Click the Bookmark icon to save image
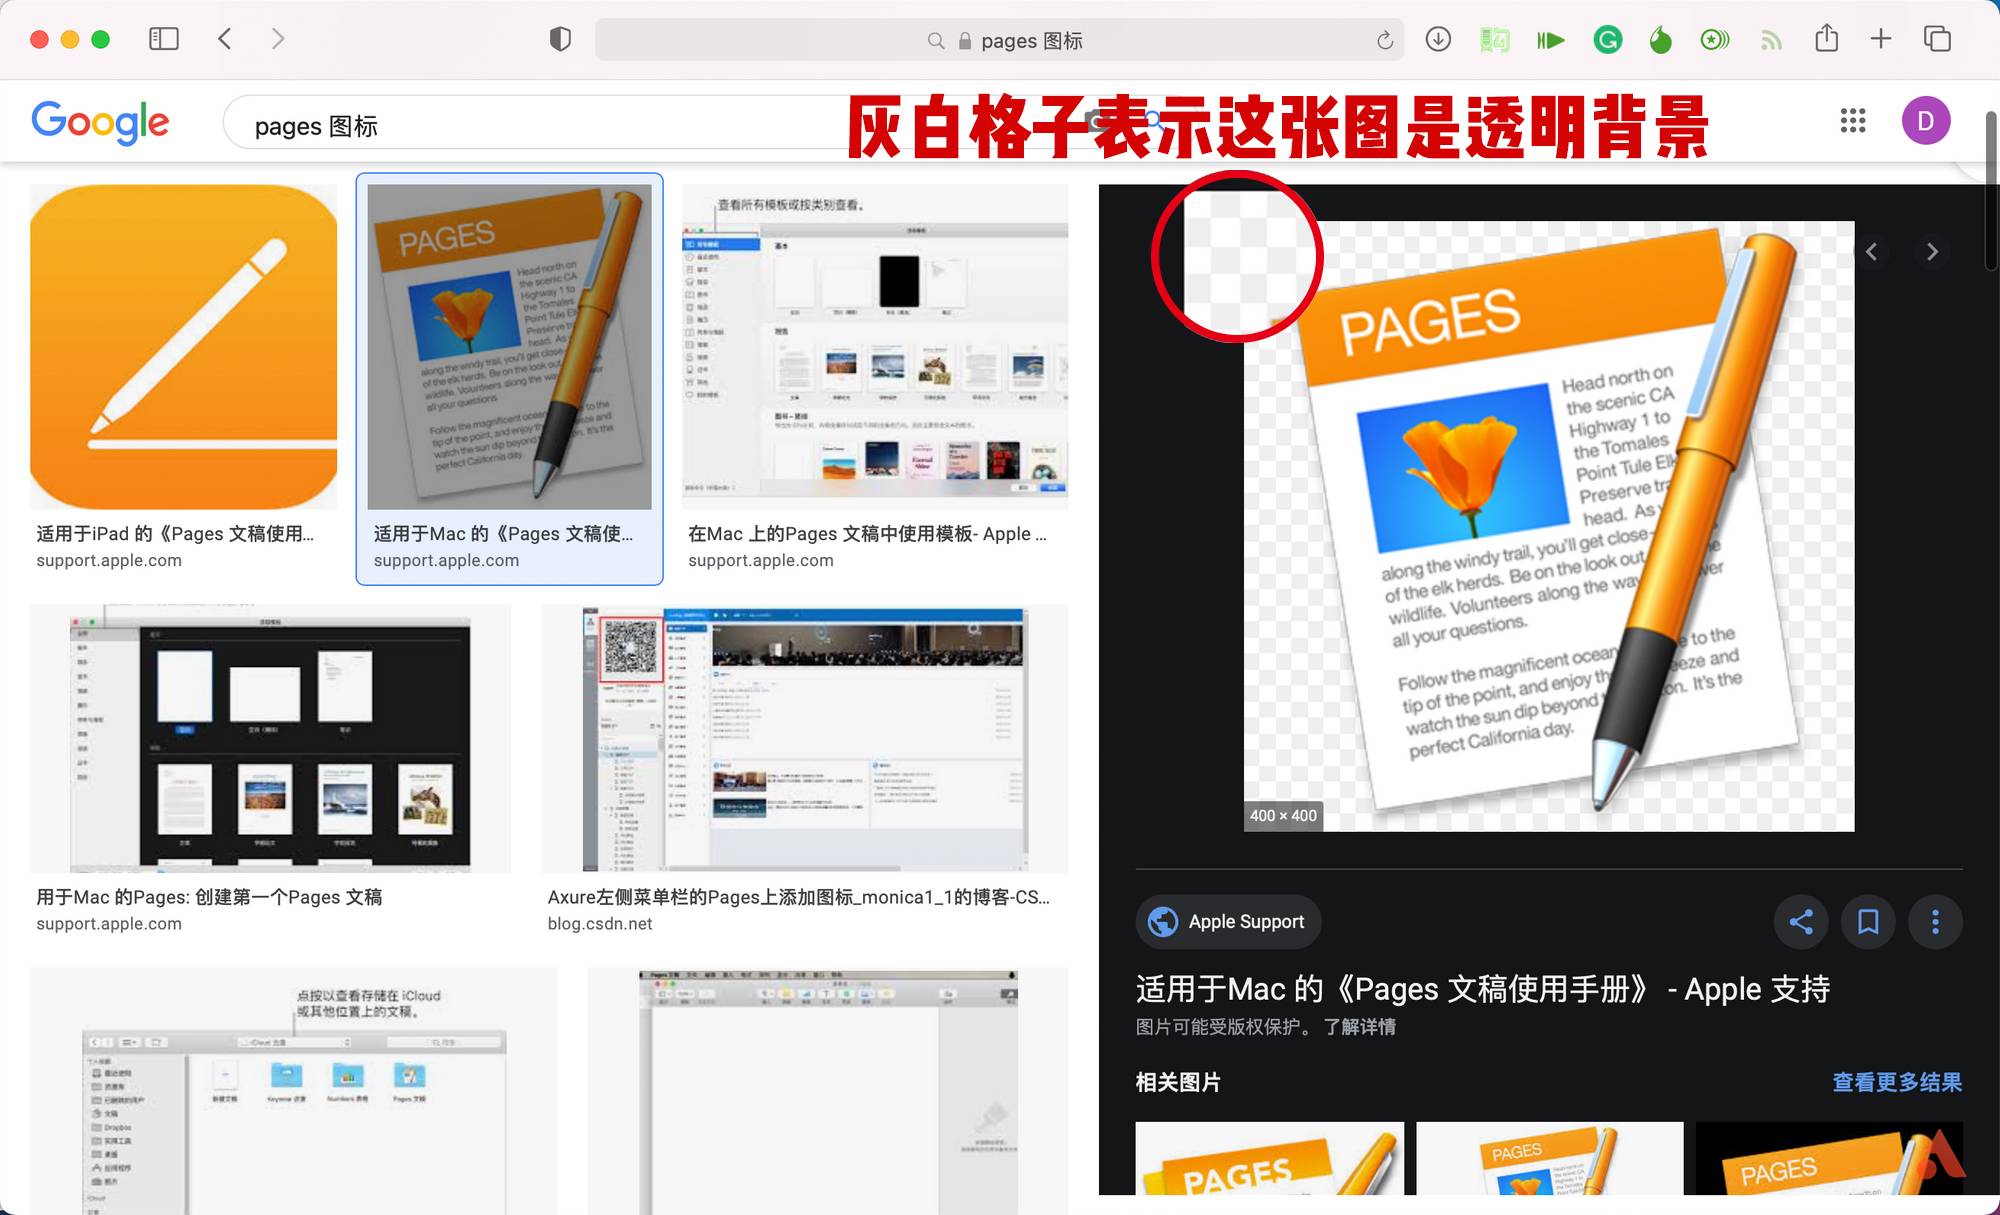The image size is (2000, 1215). [x=1867, y=921]
